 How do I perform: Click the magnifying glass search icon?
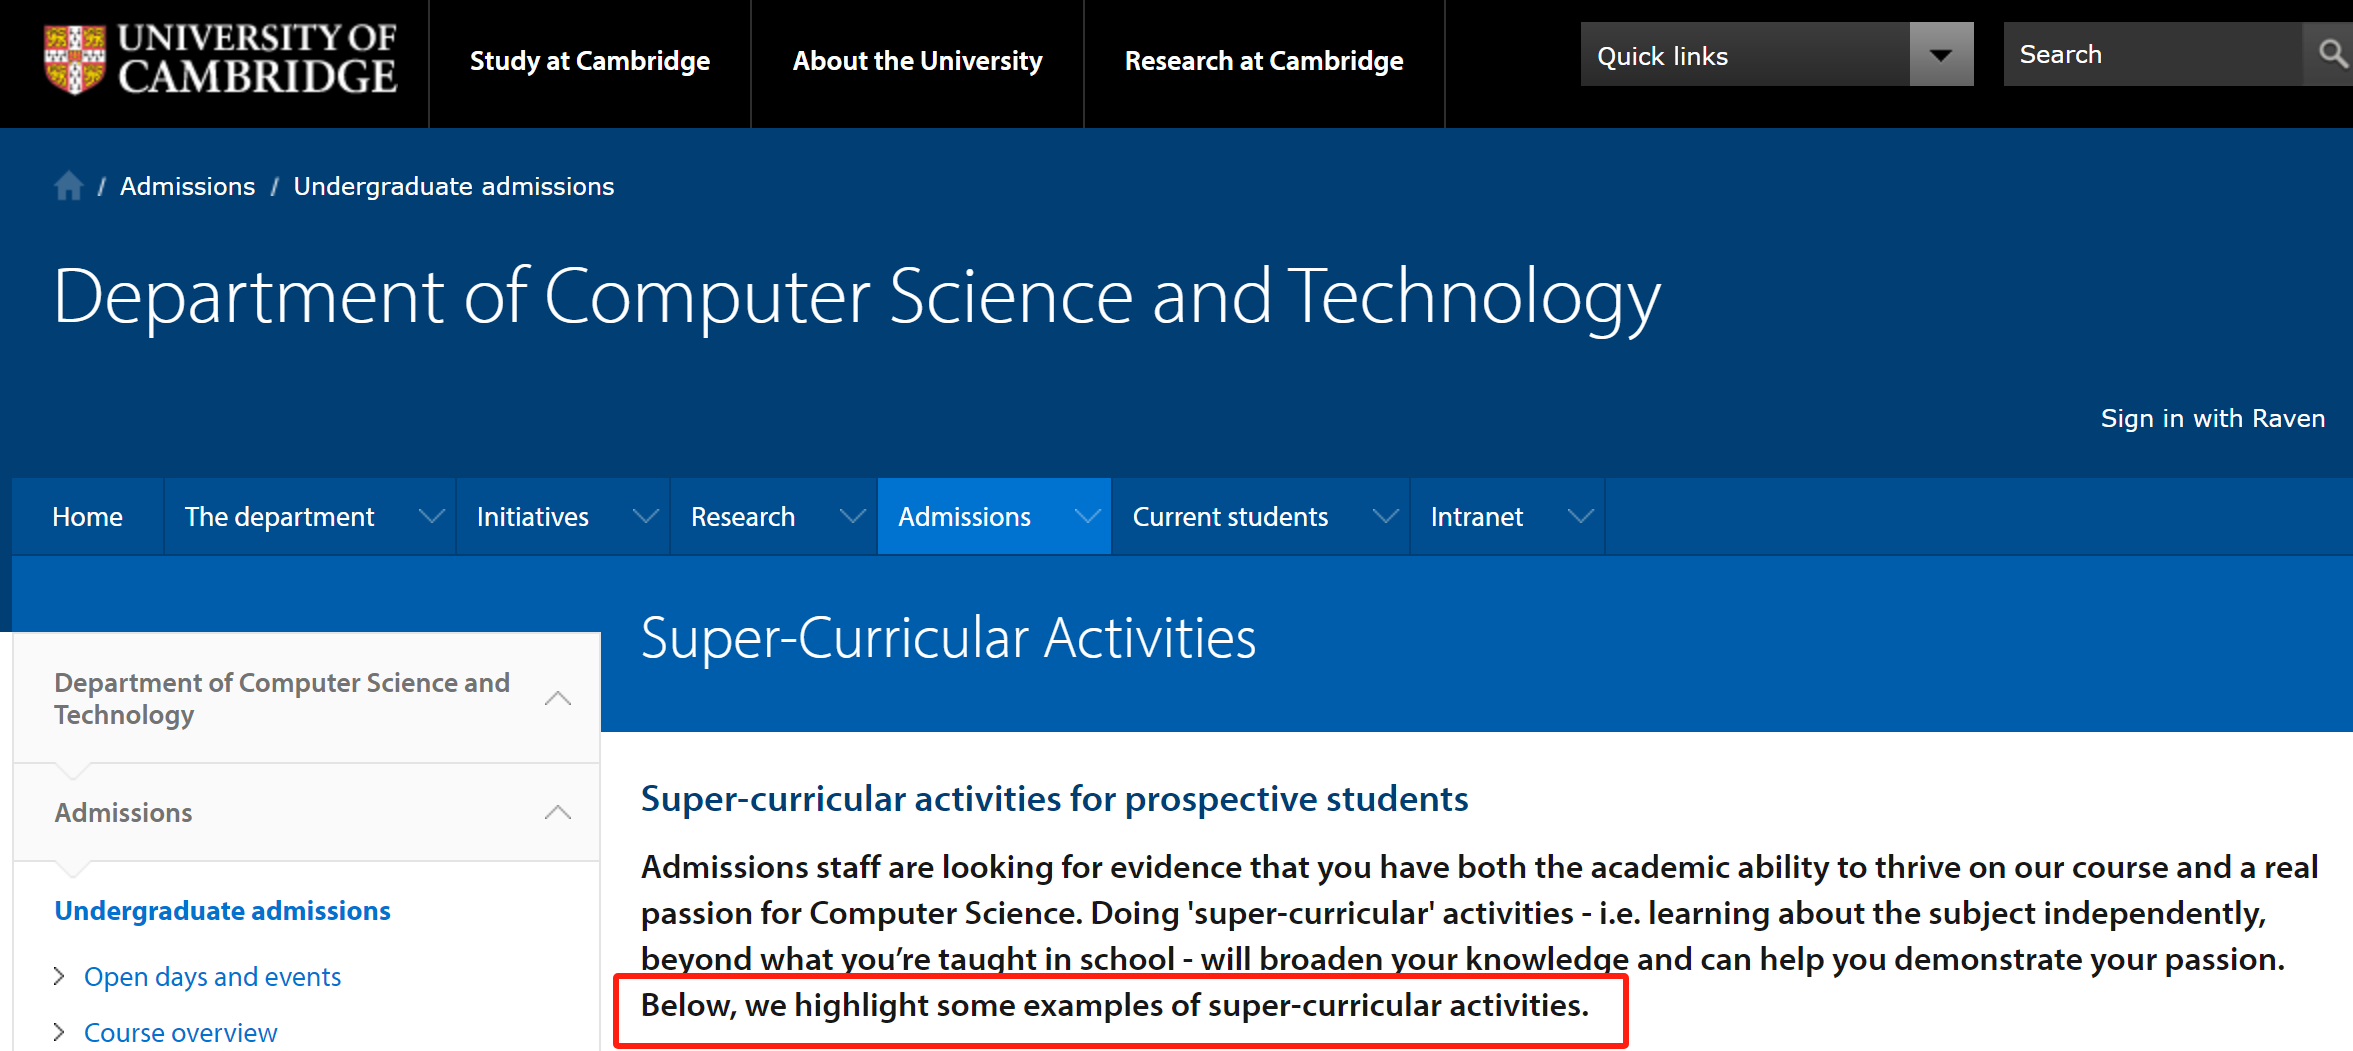click(2331, 54)
